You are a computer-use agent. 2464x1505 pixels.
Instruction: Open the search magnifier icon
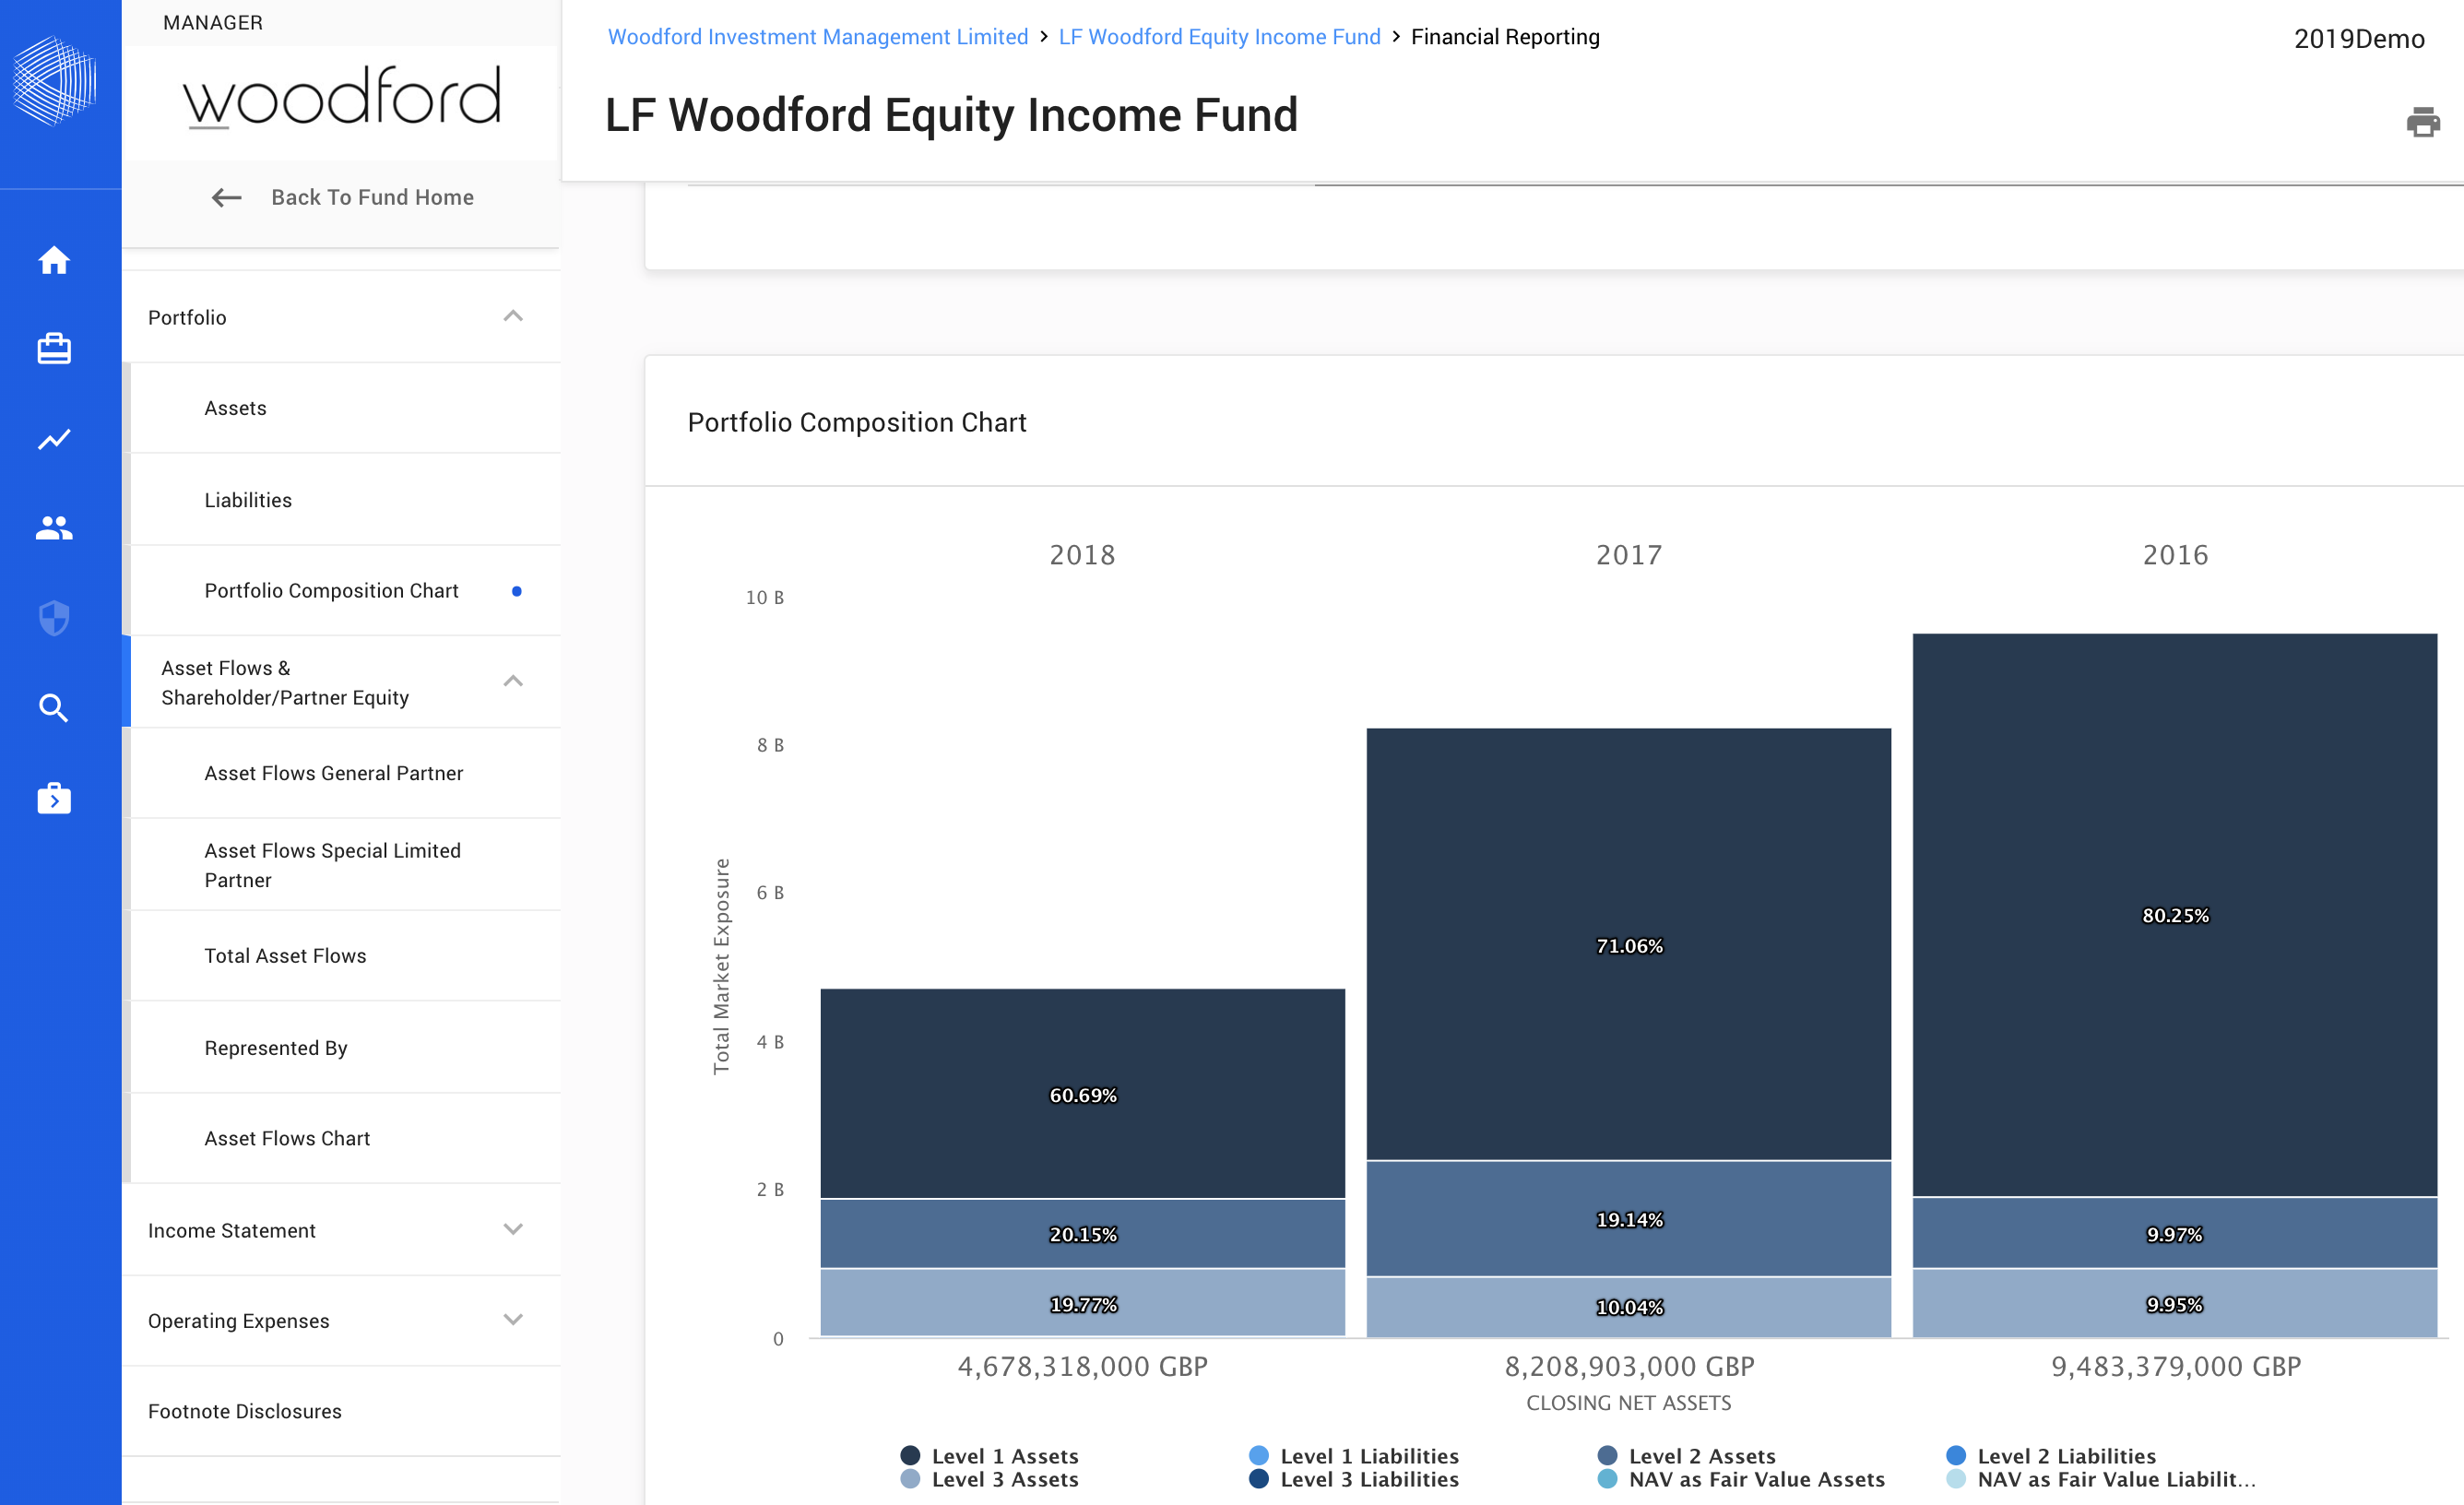point(54,708)
